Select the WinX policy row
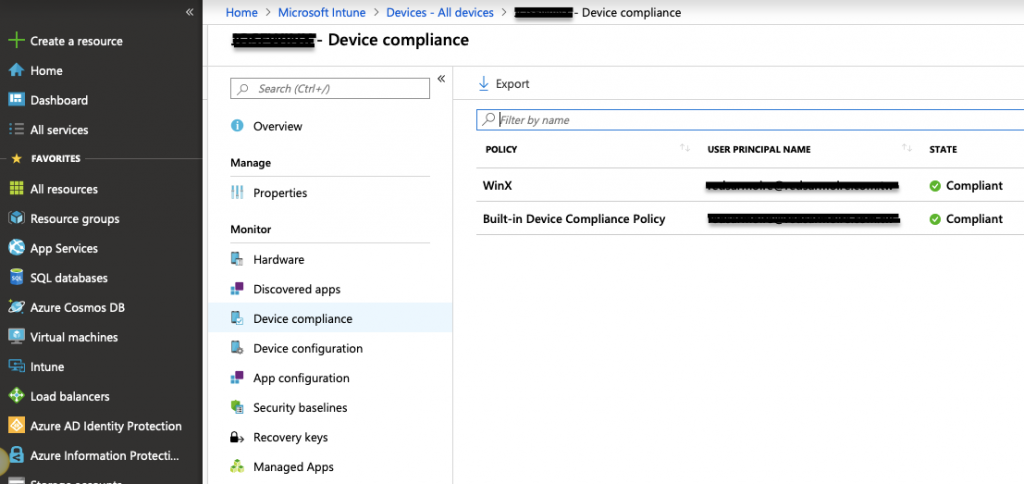This screenshot has height=484, width=1024. [x=750, y=186]
